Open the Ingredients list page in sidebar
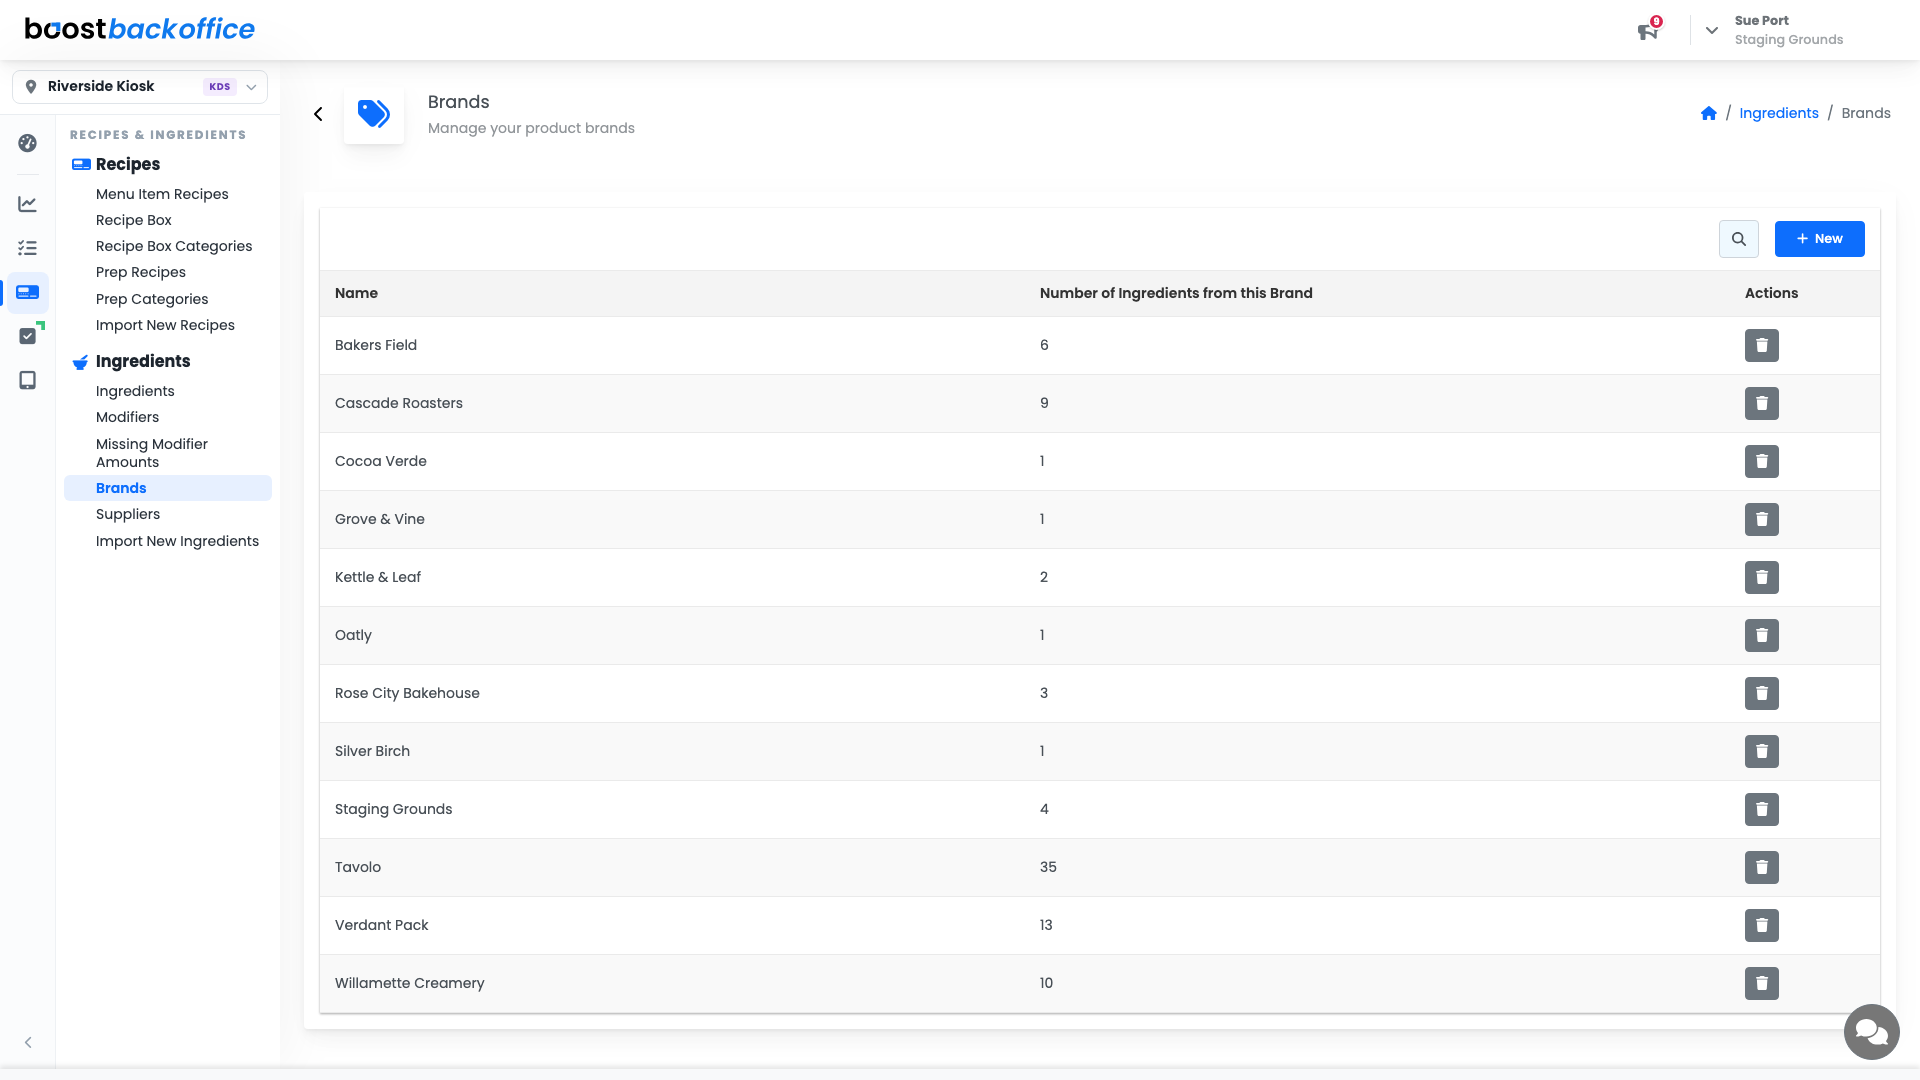Viewport: 1920px width, 1080px height. point(135,391)
